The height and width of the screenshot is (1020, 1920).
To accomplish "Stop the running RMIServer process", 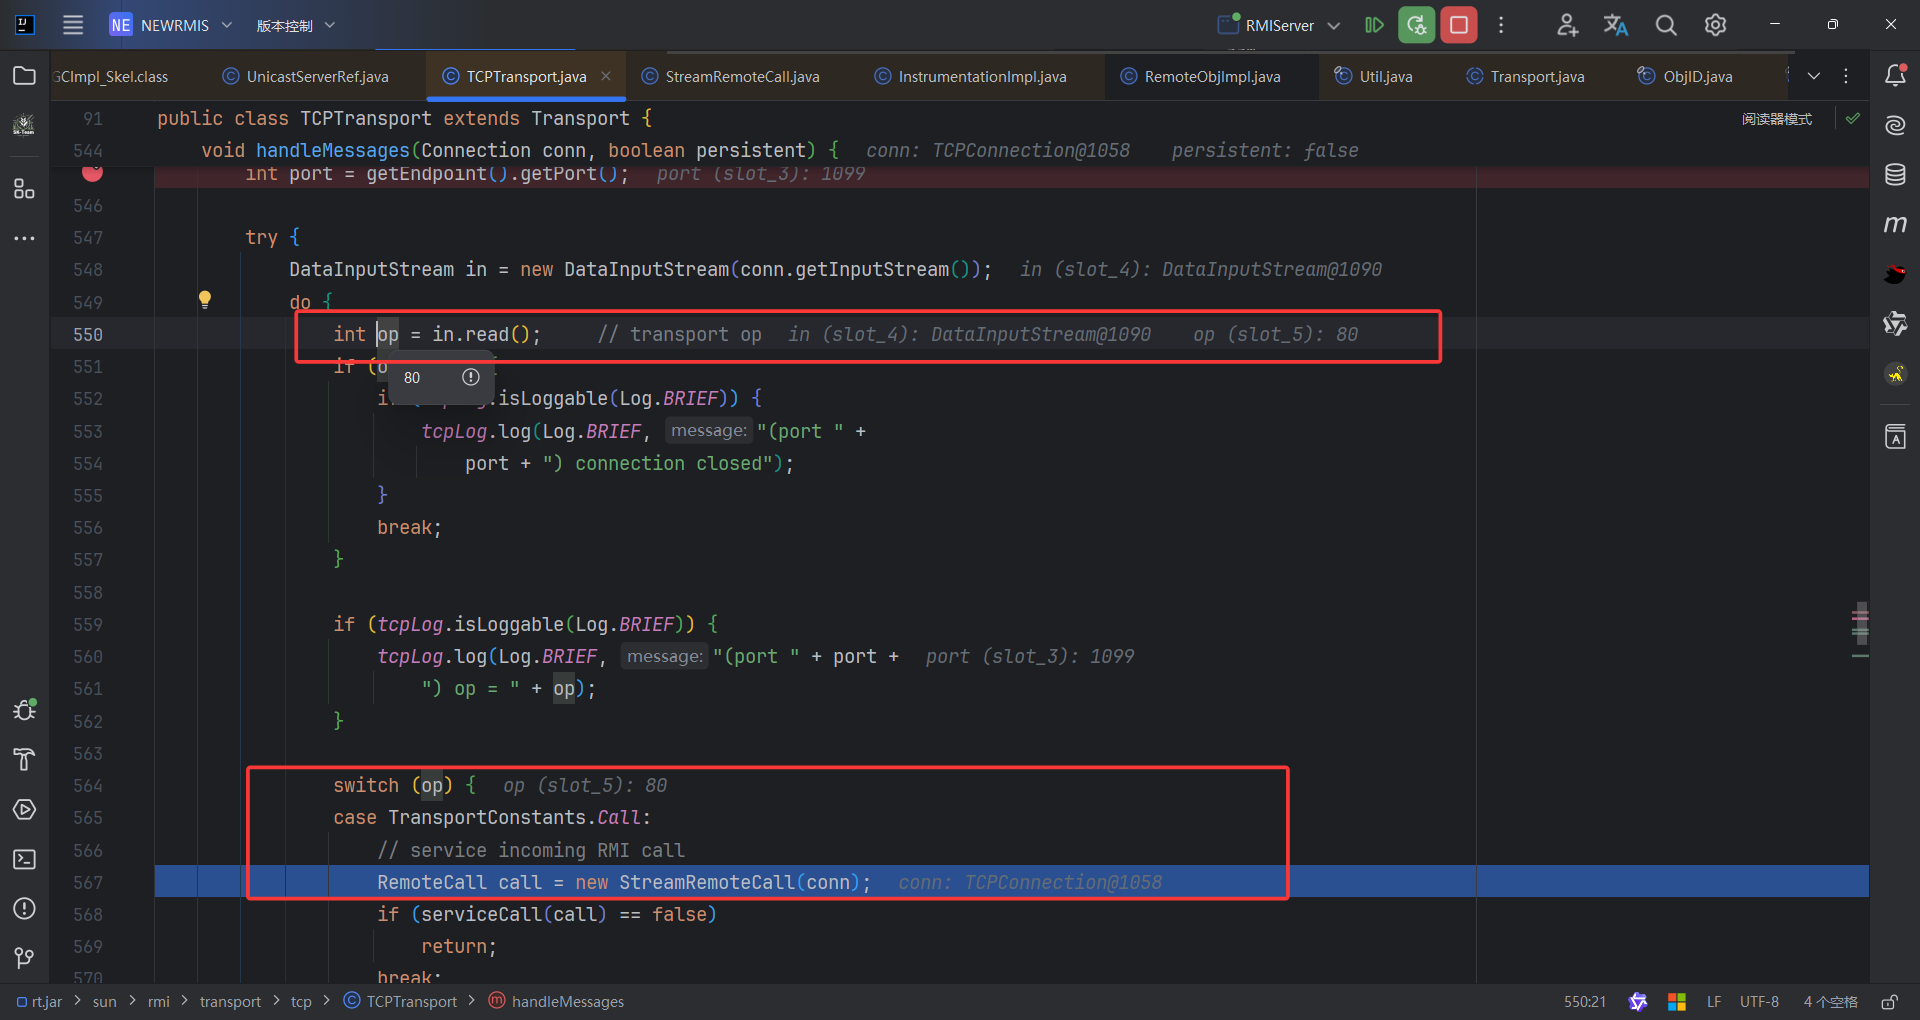I will [1459, 25].
